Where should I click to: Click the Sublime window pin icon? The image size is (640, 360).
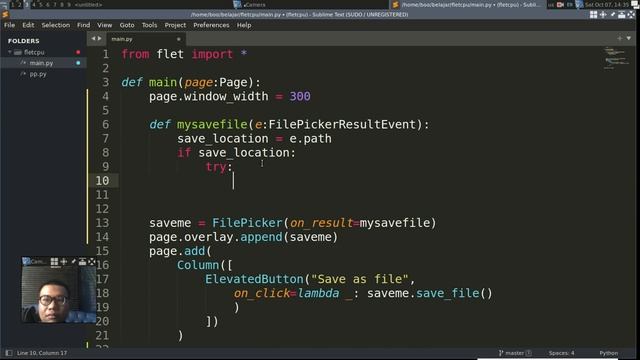612,15
